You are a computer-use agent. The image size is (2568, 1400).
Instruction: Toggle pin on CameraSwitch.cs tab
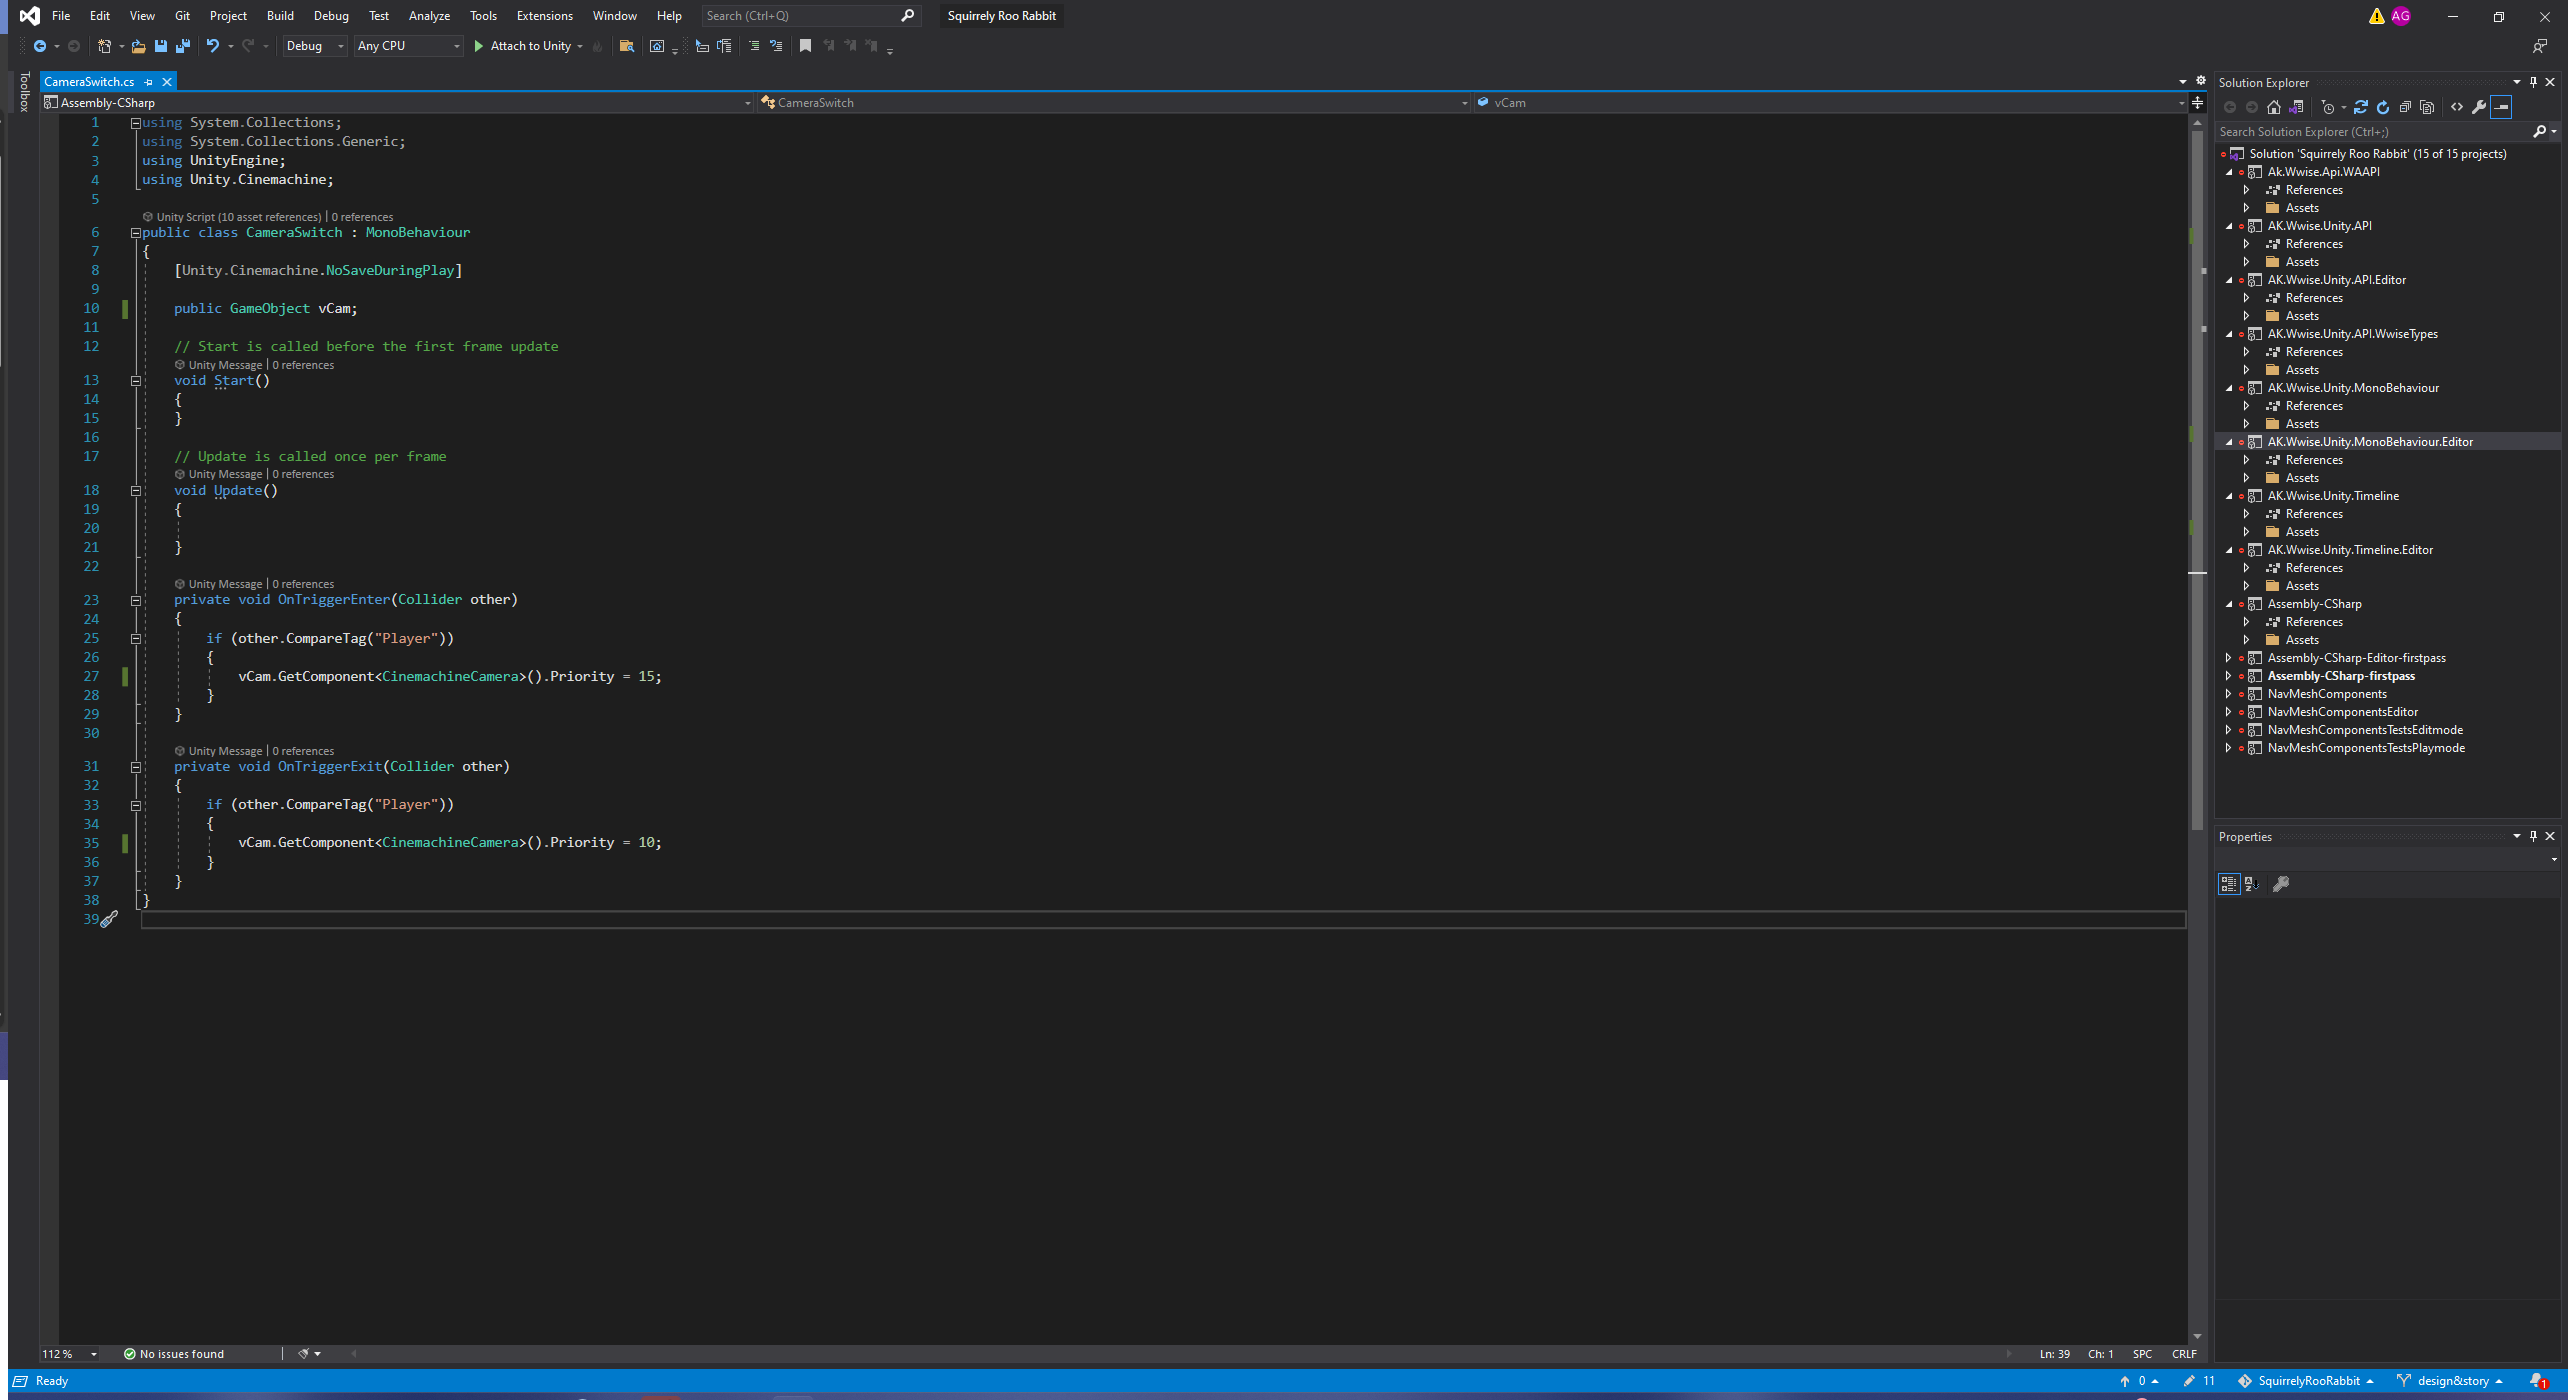(149, 82)
